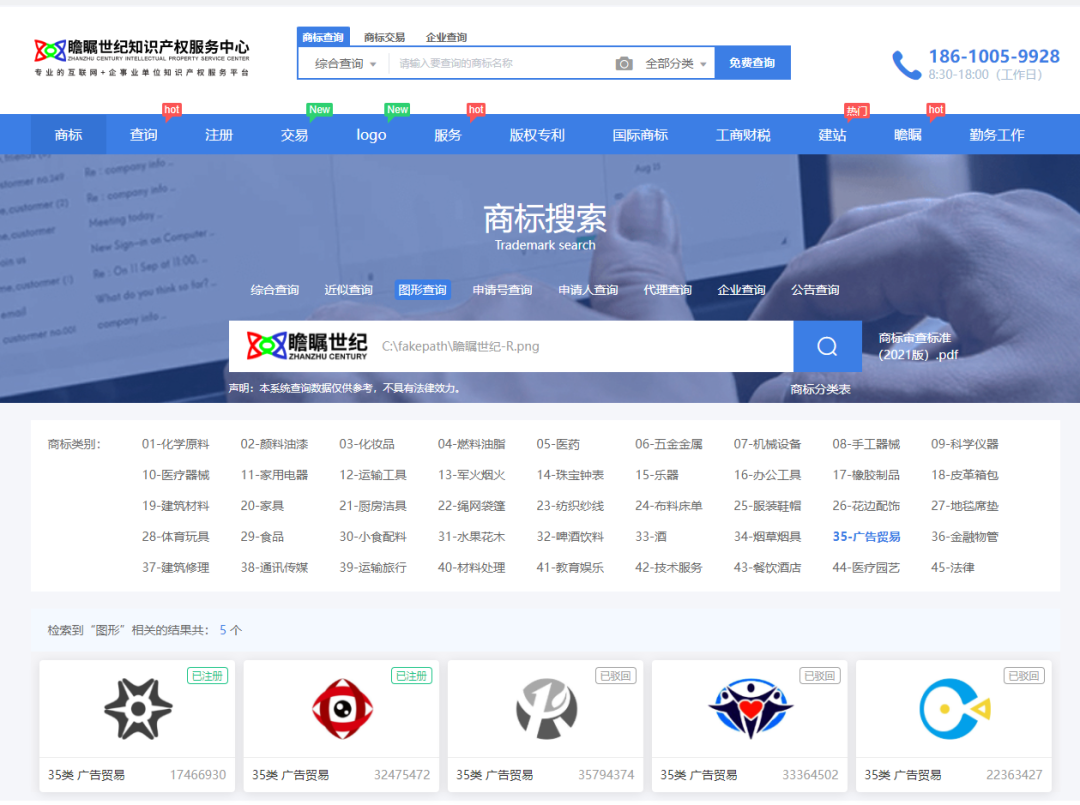Viewport: 1080px width, 805px height.
Task: Open the blue people-heart trademark result 33364502
Action: [x=749, y=709]
